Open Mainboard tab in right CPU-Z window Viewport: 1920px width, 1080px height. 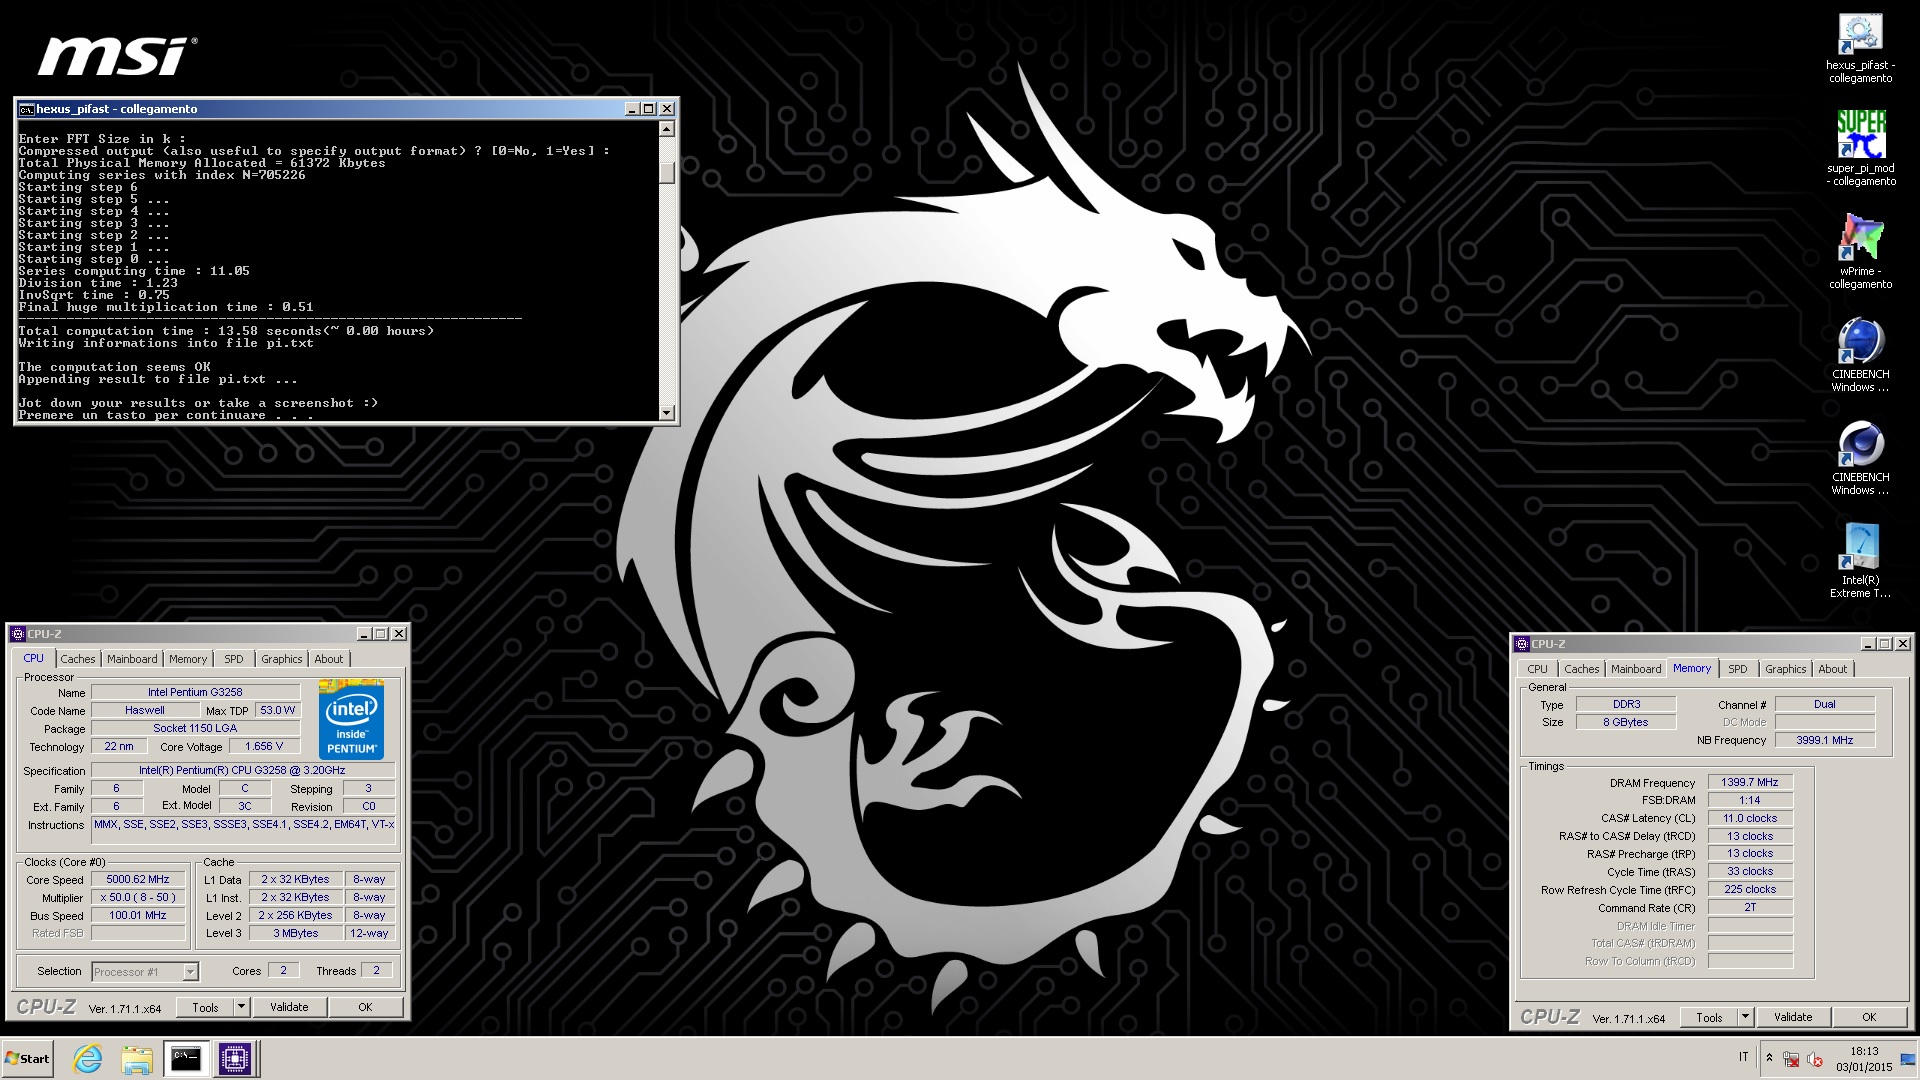pos(1636,669)
